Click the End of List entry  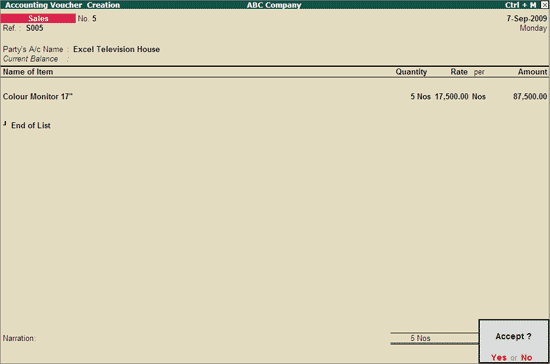(x=31, y=126)
